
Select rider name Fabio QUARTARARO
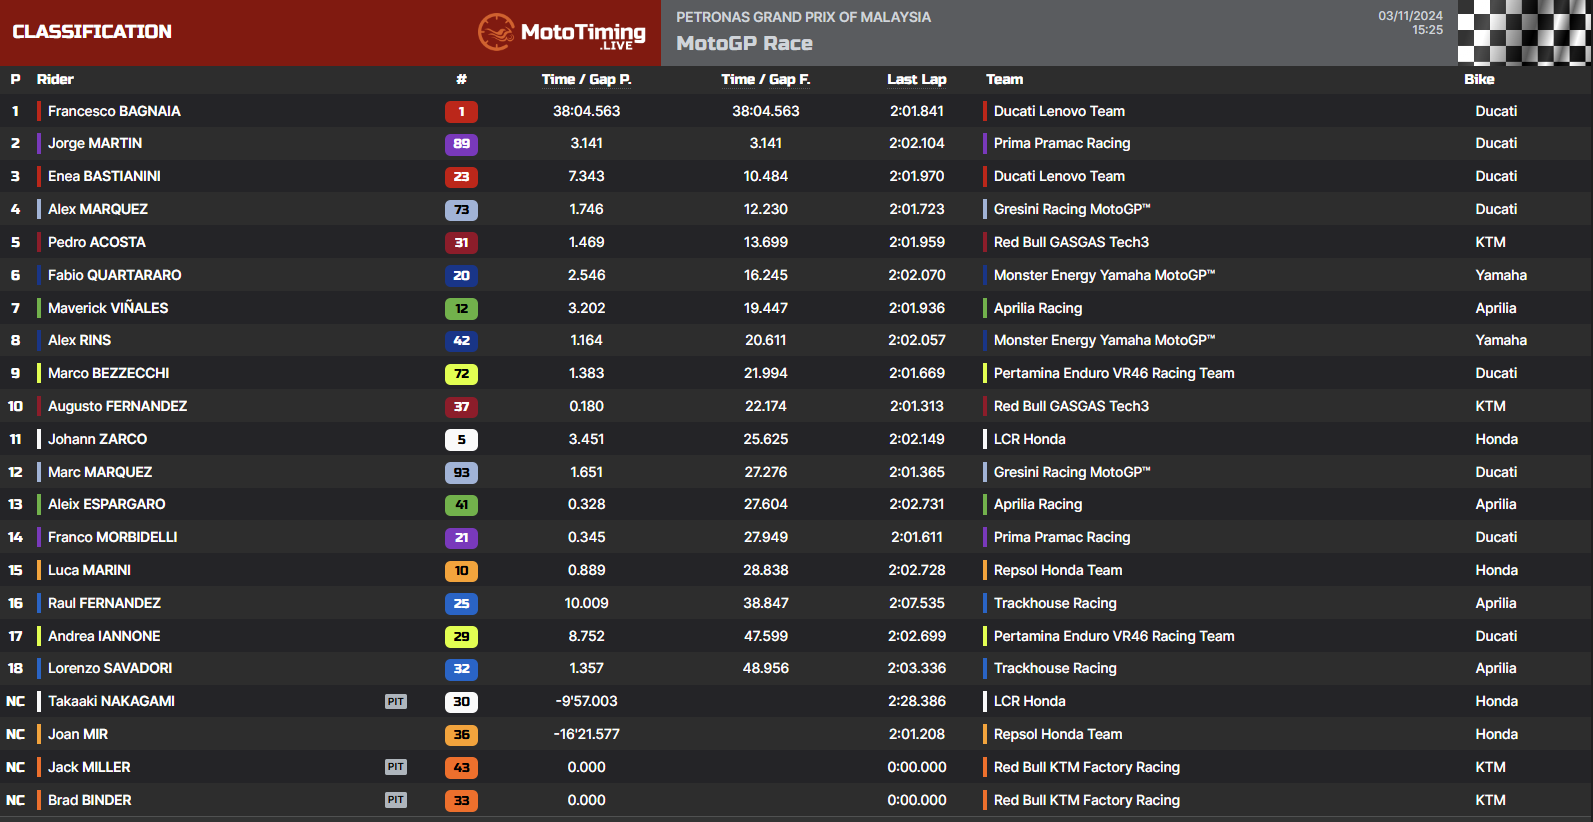(115, 275)
